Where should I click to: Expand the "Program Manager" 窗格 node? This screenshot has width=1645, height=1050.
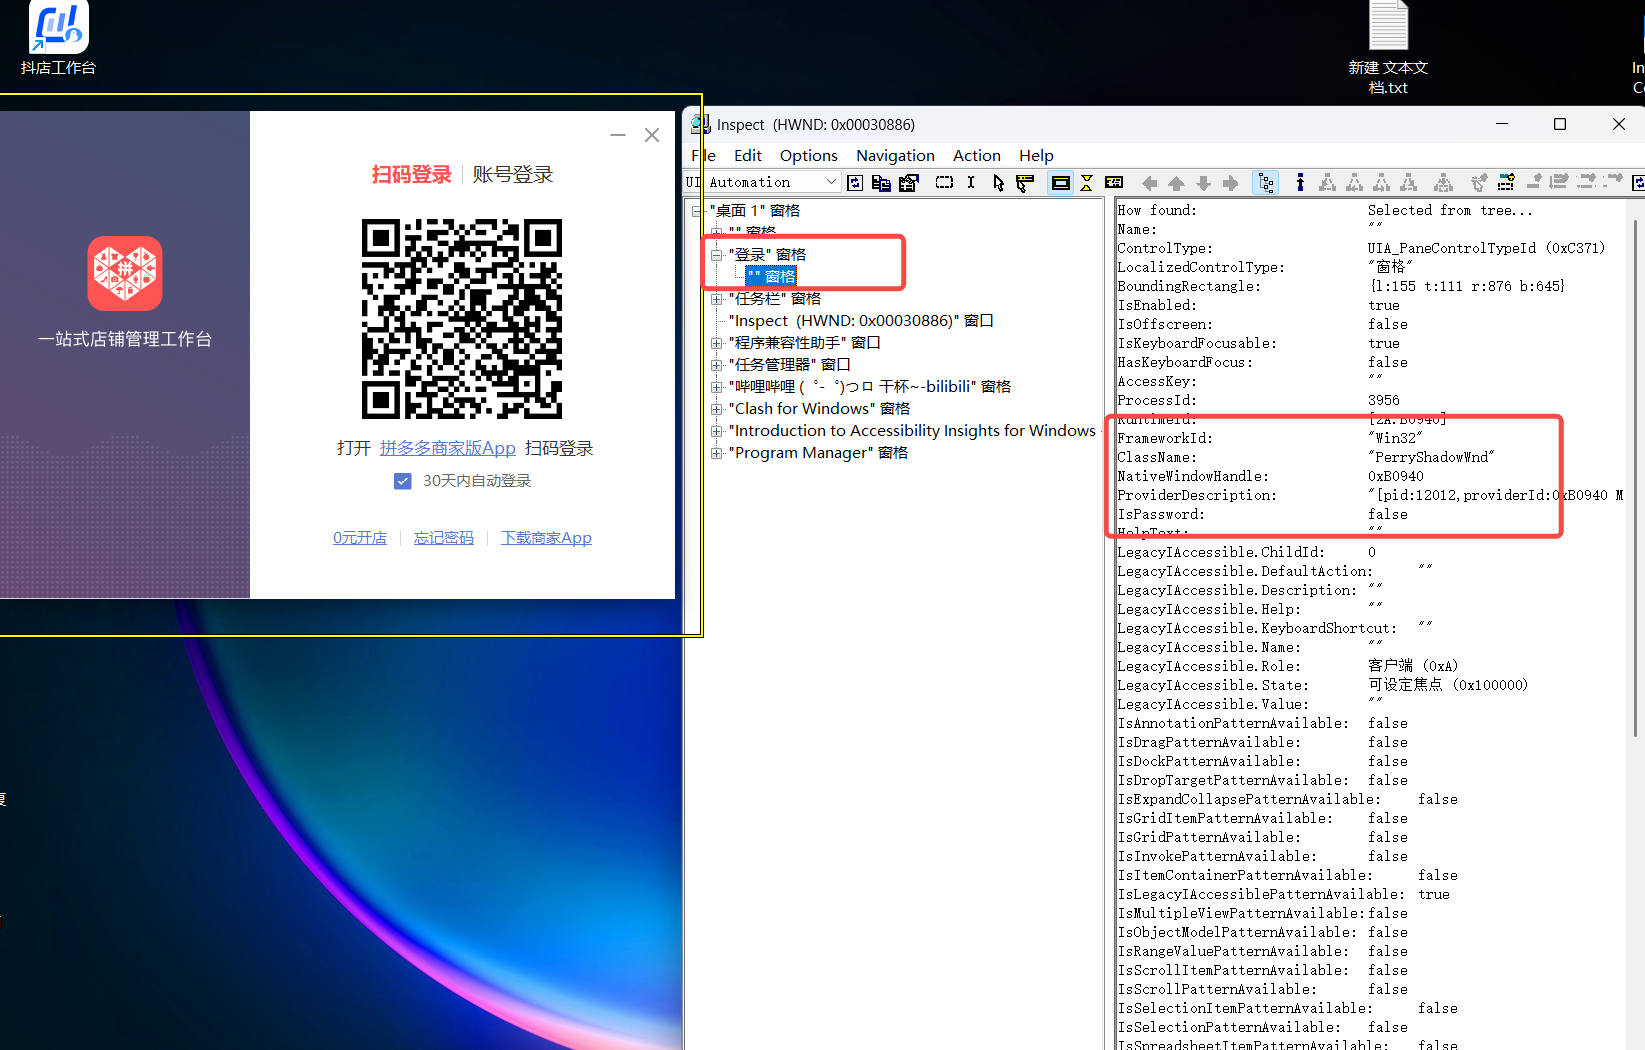coord(716,453)
